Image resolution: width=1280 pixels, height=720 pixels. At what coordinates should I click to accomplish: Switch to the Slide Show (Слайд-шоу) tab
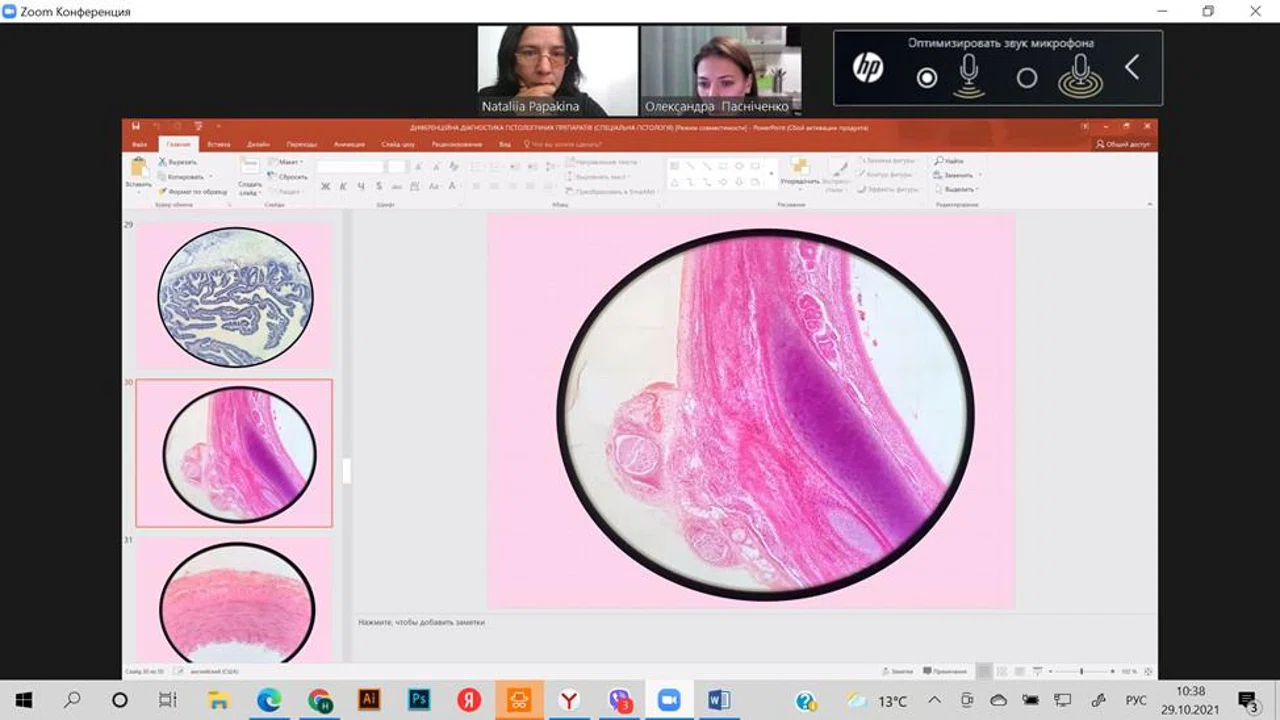pyautogui.click(x=398, y=144)
